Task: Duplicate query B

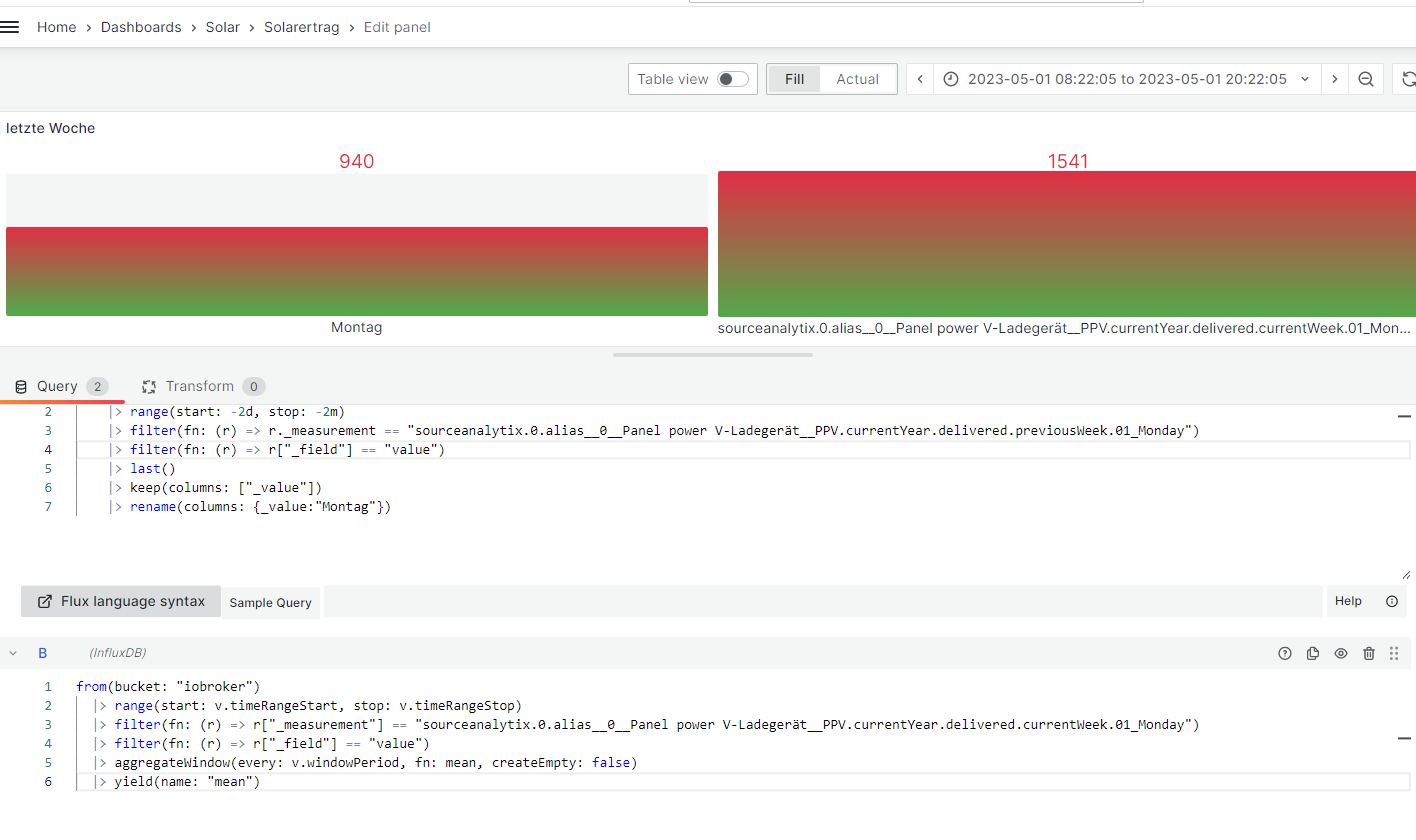Action: click(1313, 653)
